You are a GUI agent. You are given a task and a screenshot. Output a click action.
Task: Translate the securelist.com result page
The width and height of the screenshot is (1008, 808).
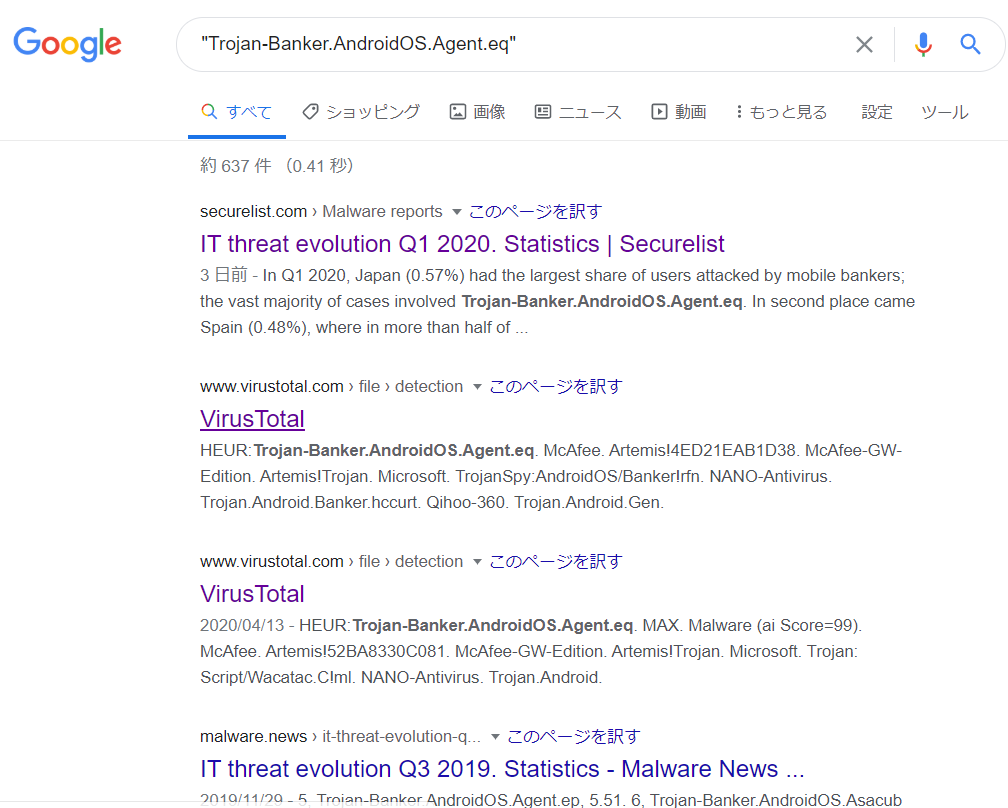click(536, 211)
